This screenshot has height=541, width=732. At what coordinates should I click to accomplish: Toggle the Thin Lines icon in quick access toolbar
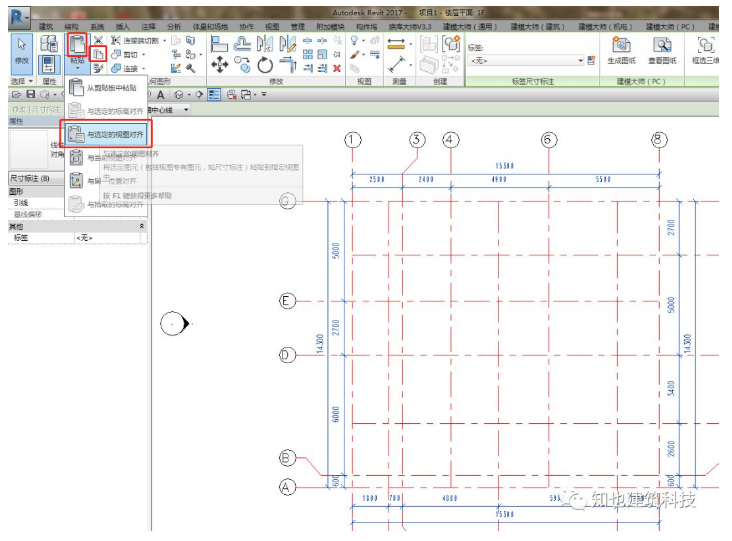pyautogui.click(x=214, y=95)
